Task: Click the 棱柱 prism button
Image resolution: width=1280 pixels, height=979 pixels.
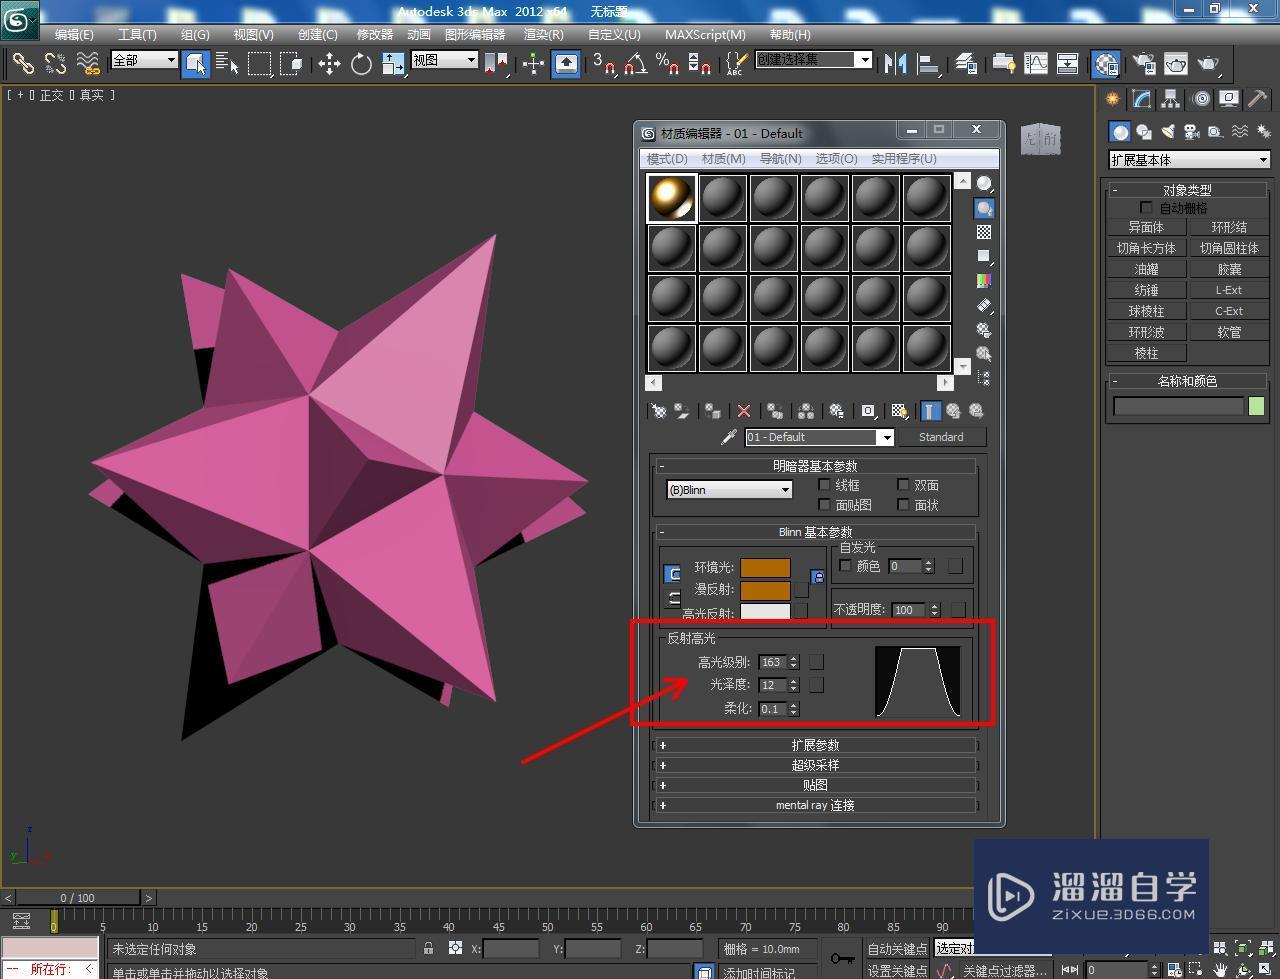Action: [x=1146, y=353]
